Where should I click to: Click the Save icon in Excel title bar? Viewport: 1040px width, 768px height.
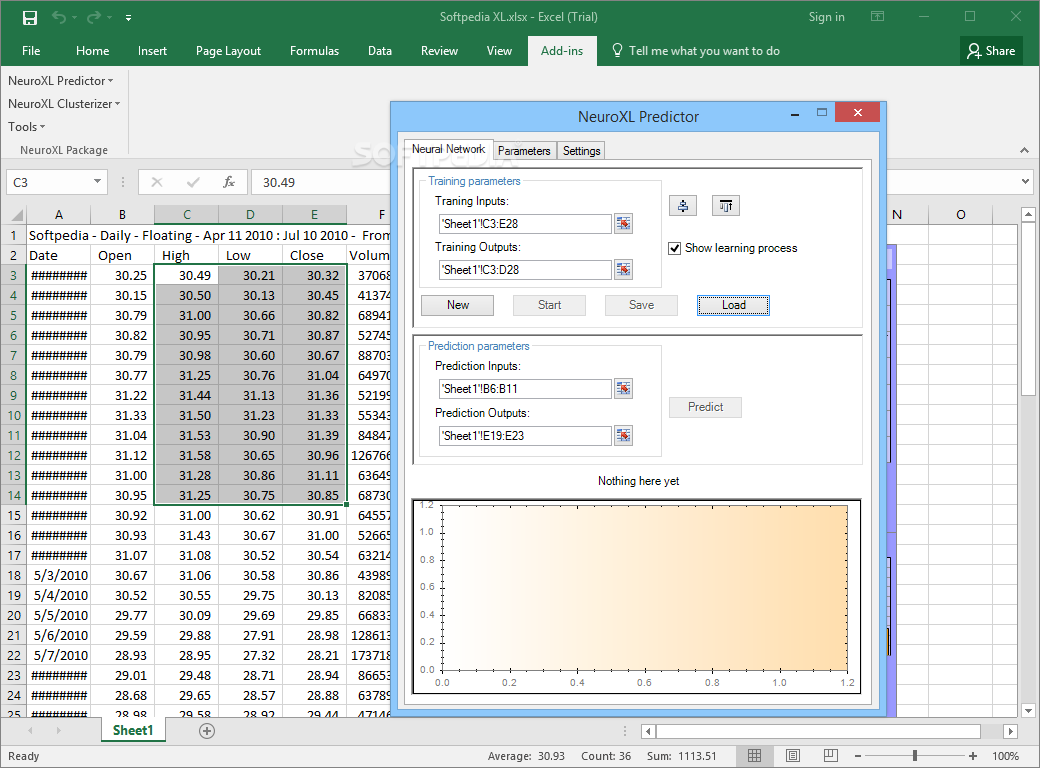[x=29, y=18]
